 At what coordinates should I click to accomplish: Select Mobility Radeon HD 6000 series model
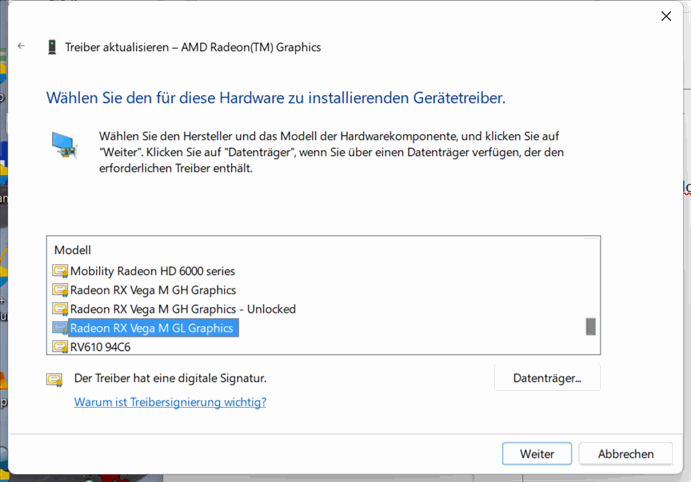click(x=152, y=271)
